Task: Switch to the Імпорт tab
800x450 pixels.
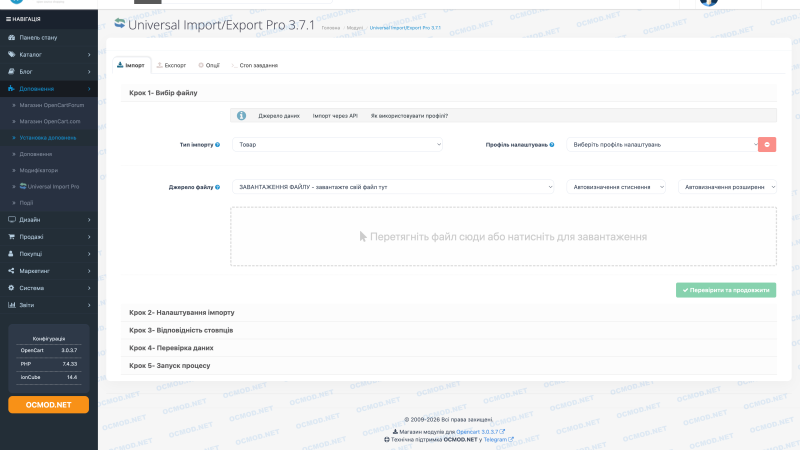Action: (131, 65)
